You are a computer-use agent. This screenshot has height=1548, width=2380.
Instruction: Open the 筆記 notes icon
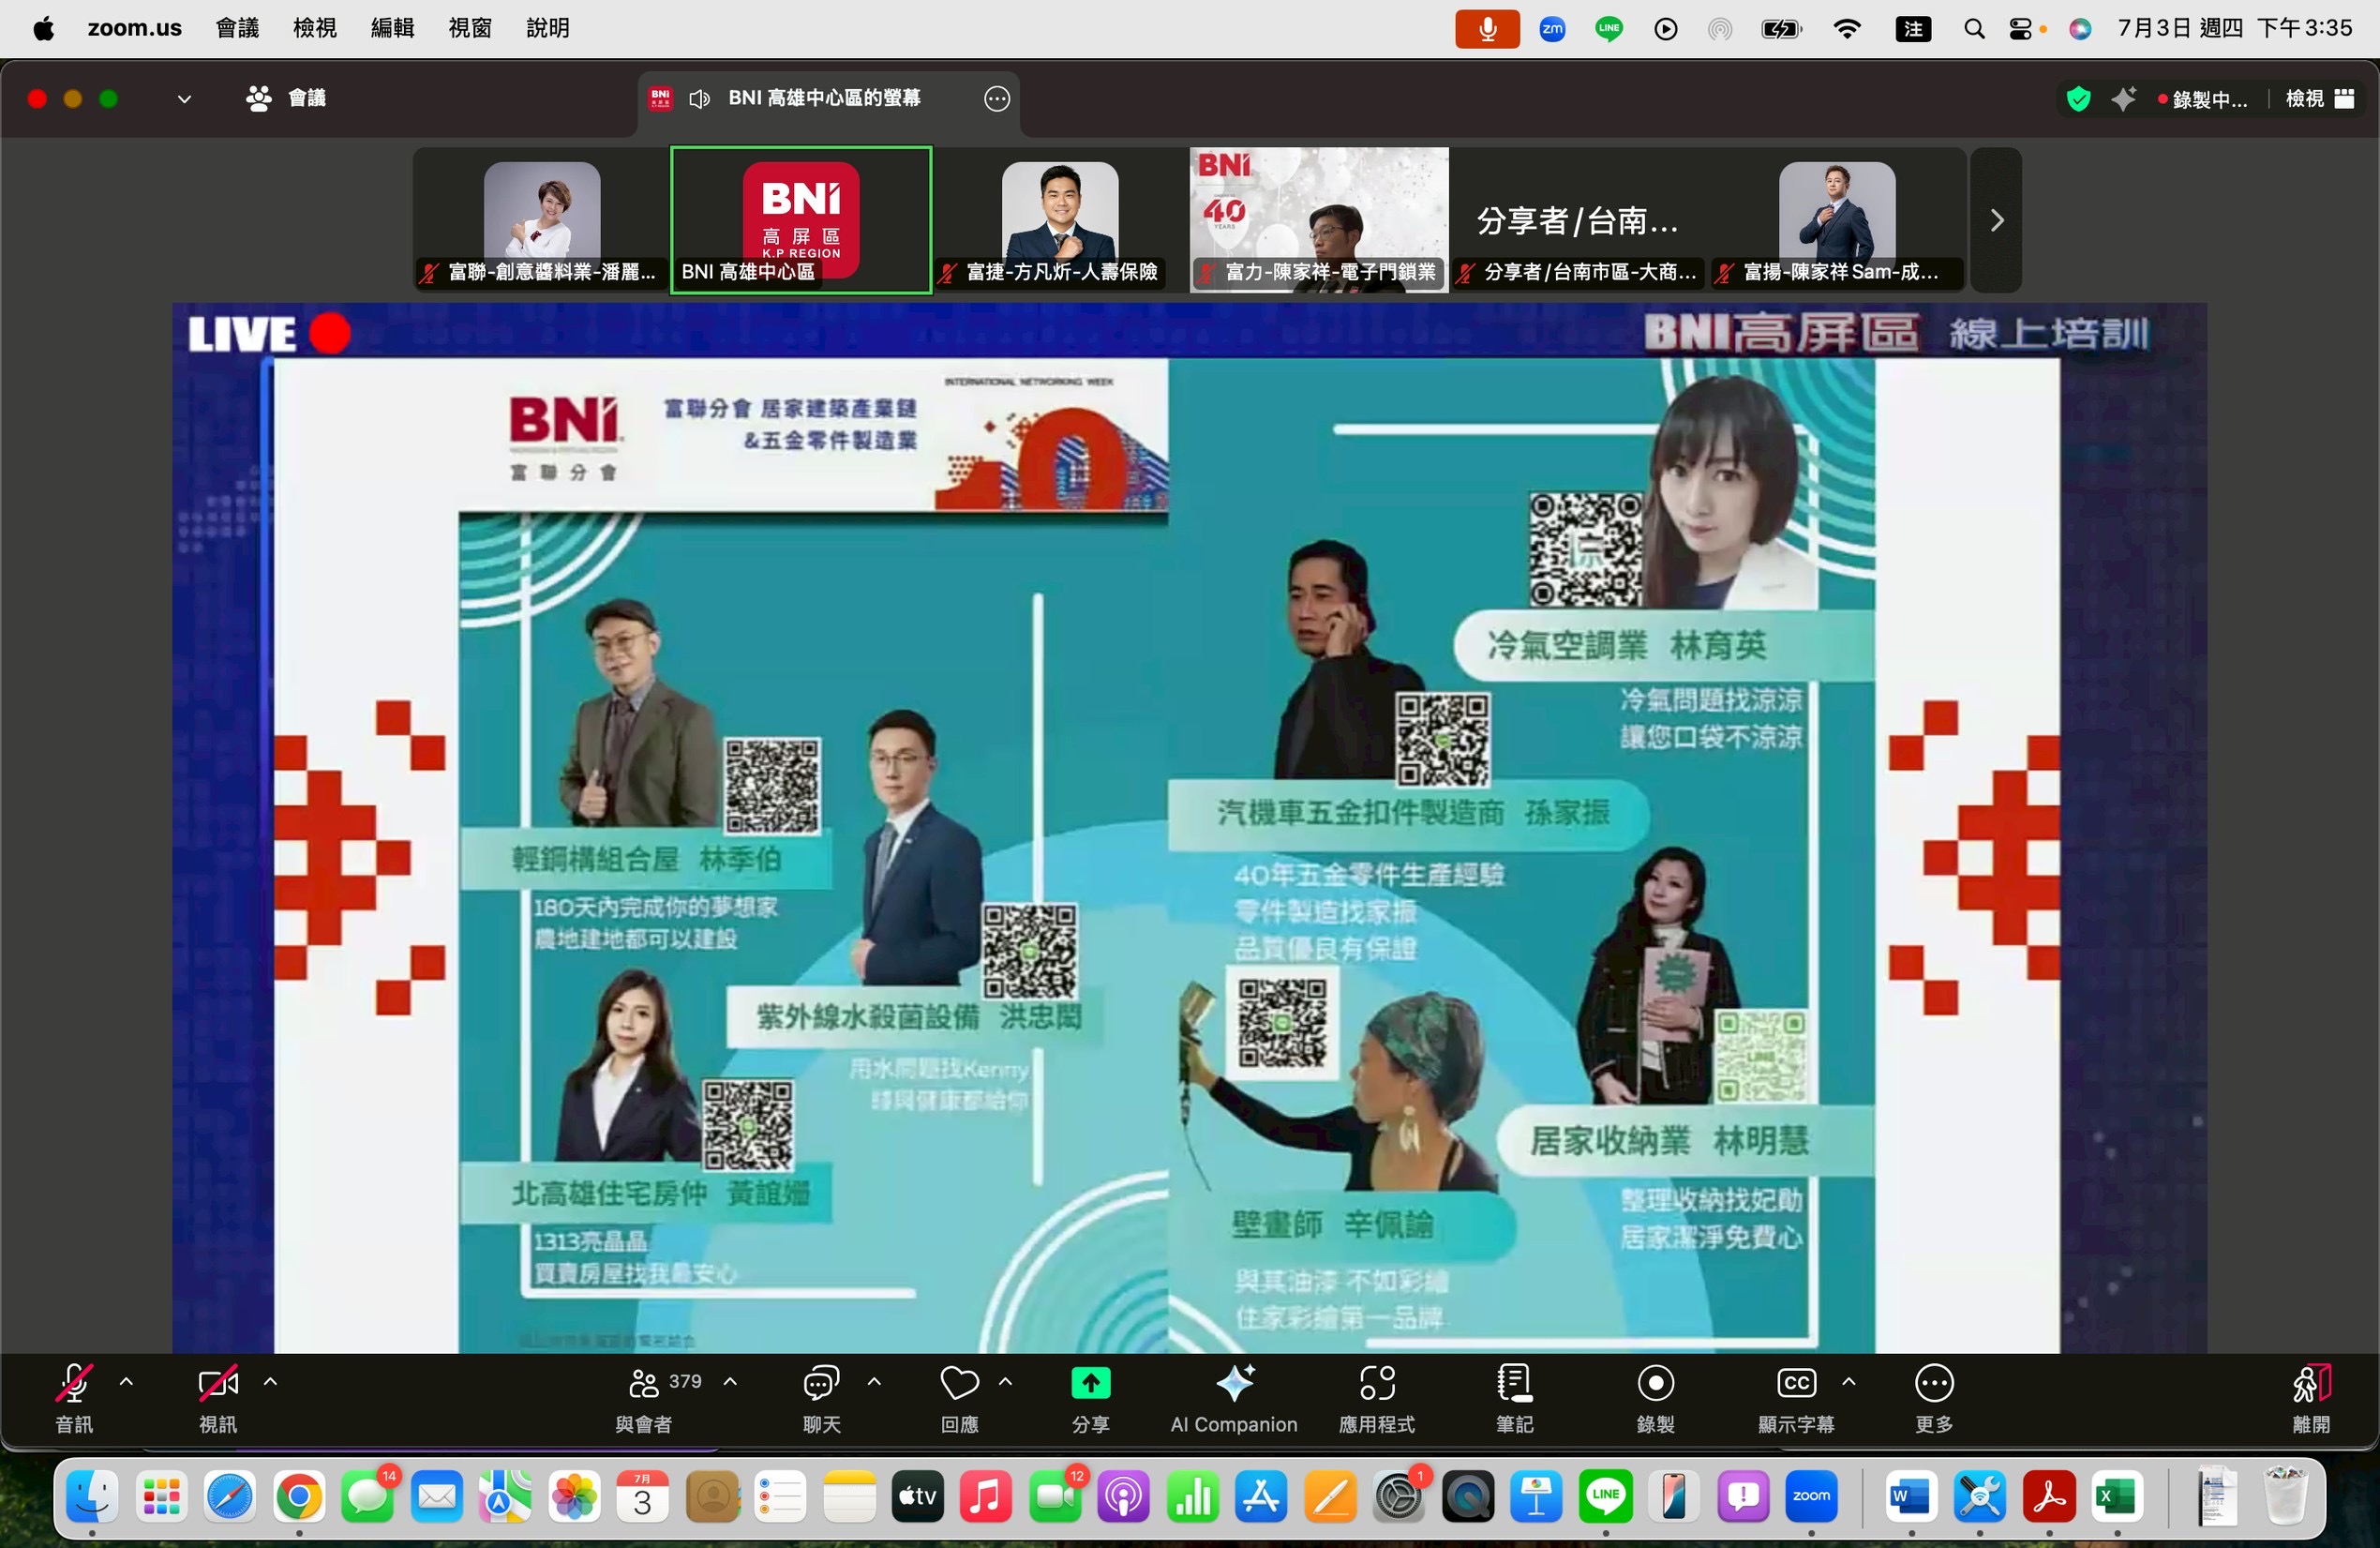coord(1514,1384)
